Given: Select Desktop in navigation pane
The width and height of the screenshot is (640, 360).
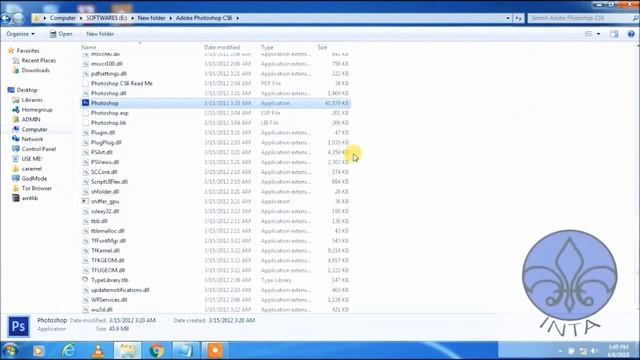Looking at the screenshot, I should [27, 90].
